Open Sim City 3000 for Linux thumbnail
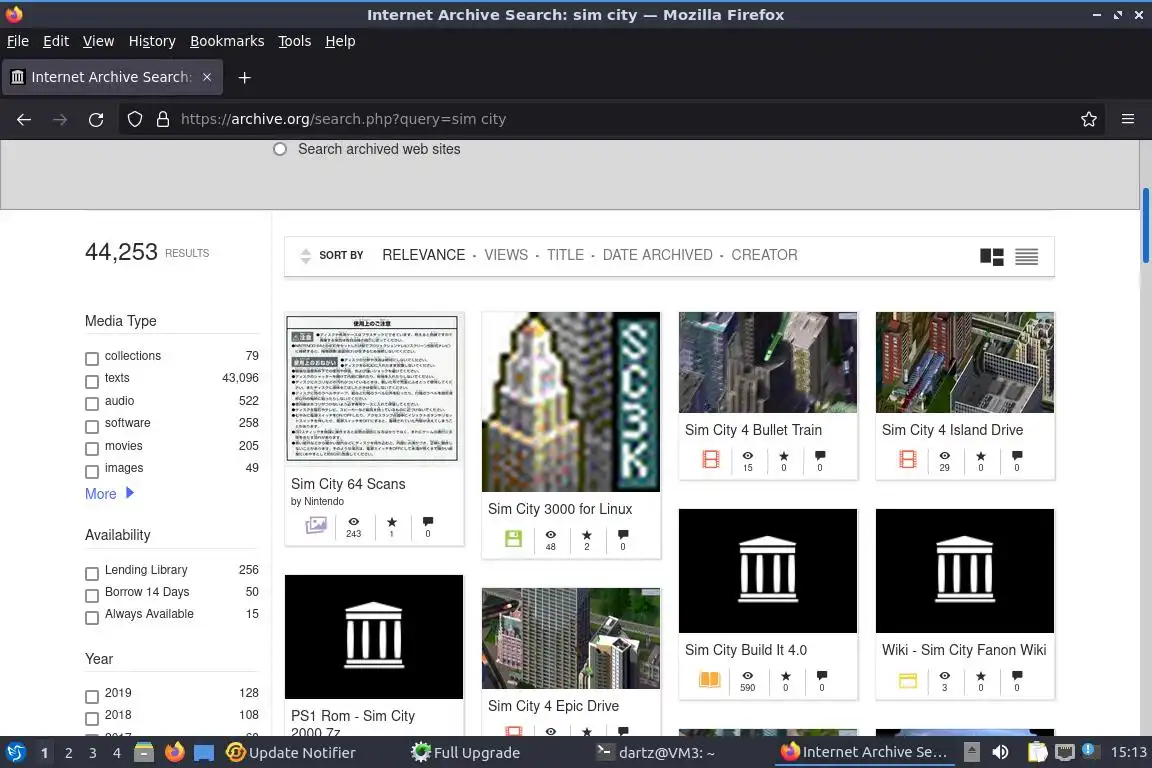The width and height of the screenshot is (1152, 768). [x=571, y=402]
